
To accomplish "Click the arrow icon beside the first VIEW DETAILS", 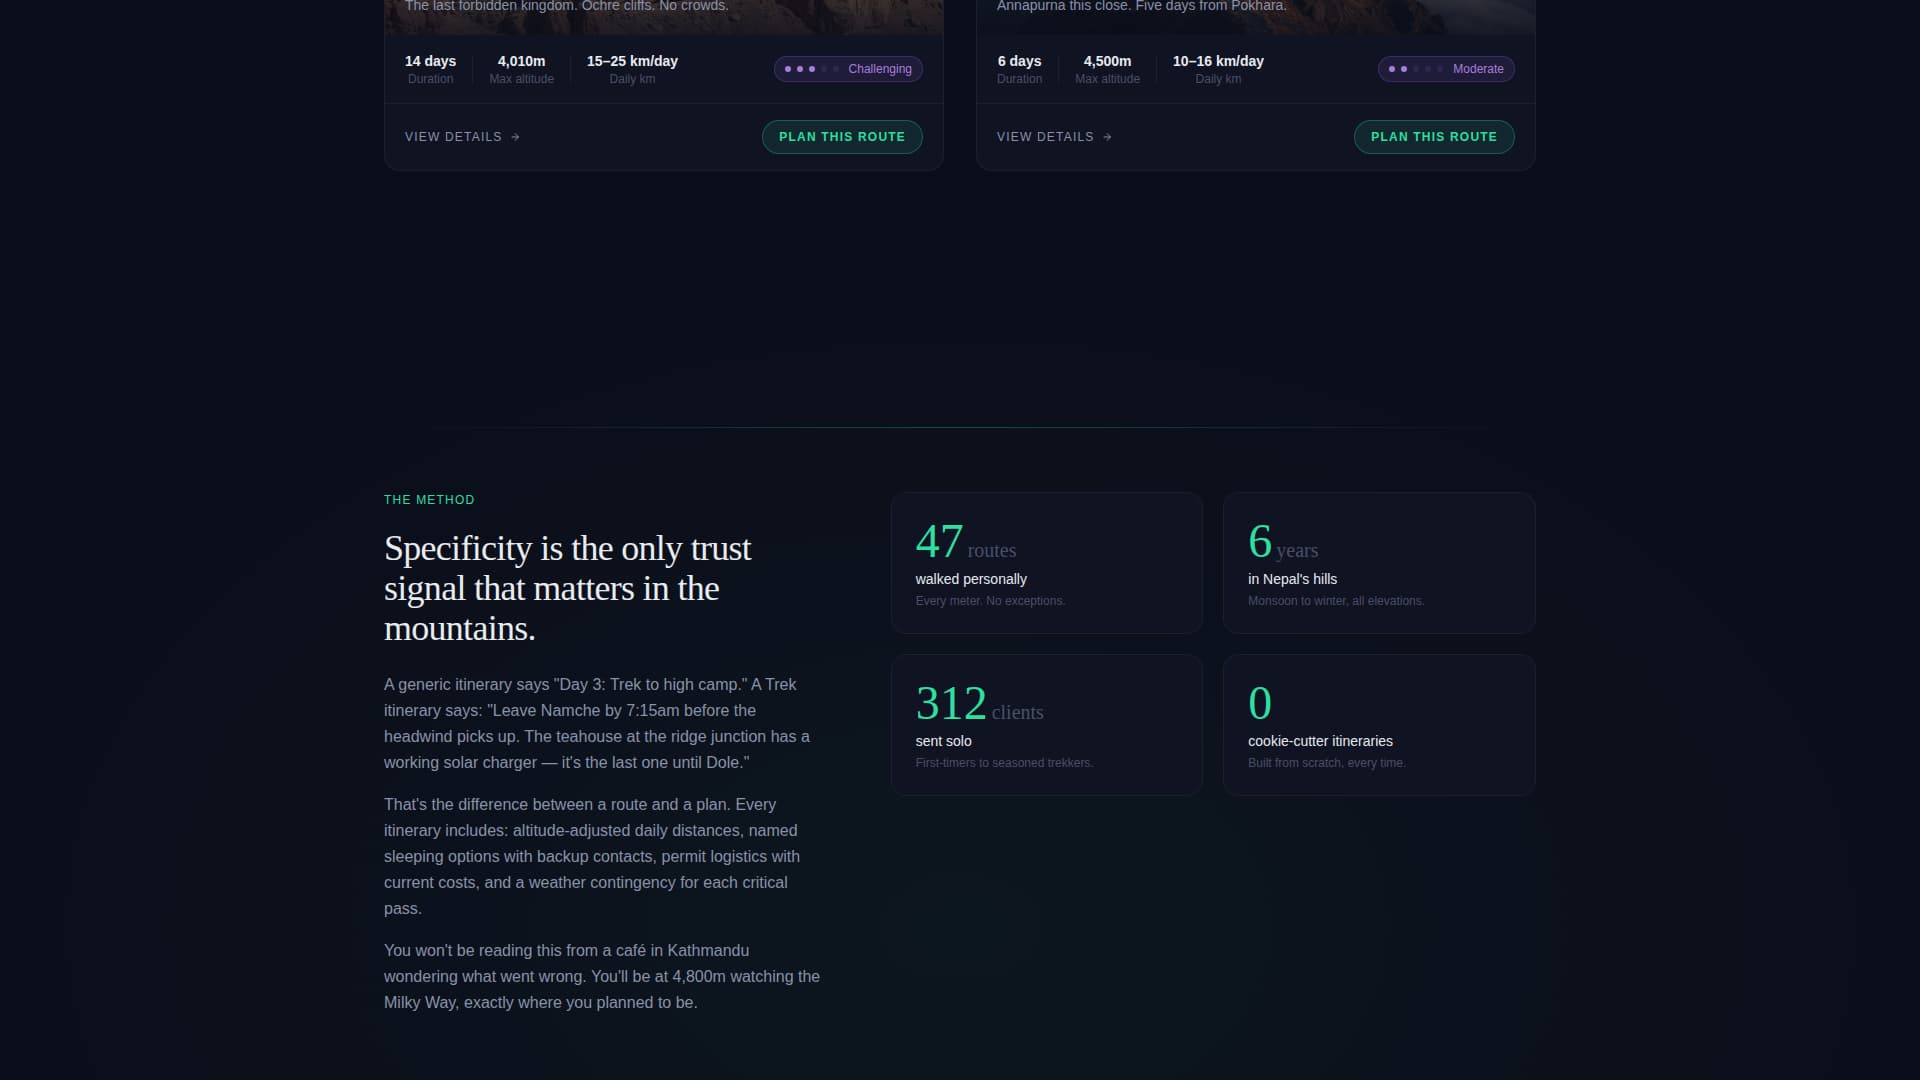I will pos(514,137).
